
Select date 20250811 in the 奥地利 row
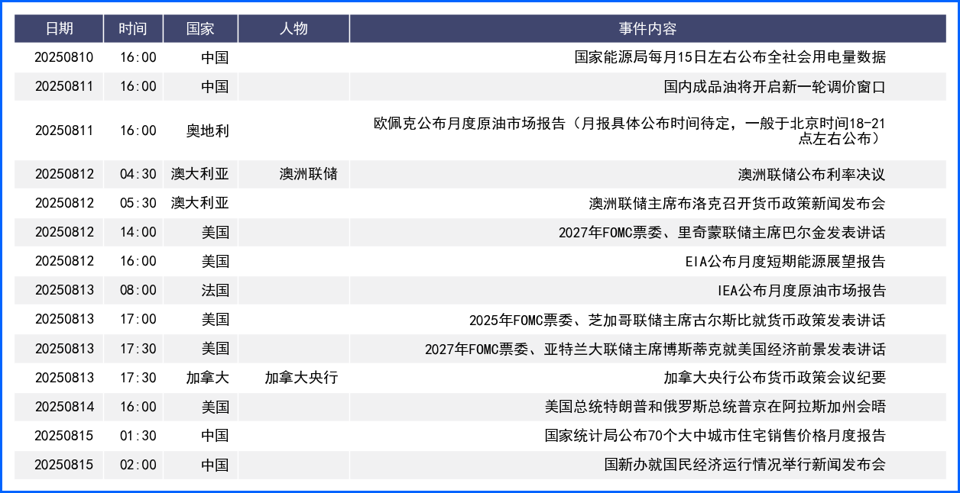64,130
